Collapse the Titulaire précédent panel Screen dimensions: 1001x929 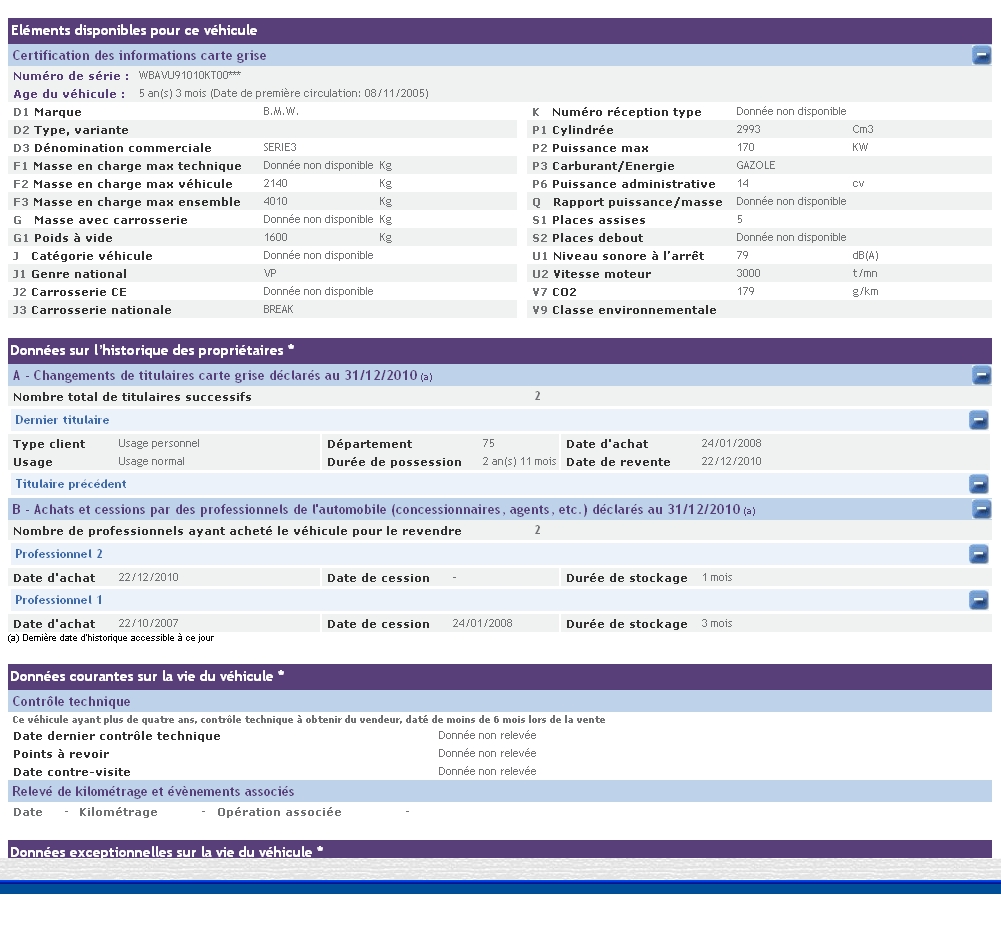pos(978,484)
